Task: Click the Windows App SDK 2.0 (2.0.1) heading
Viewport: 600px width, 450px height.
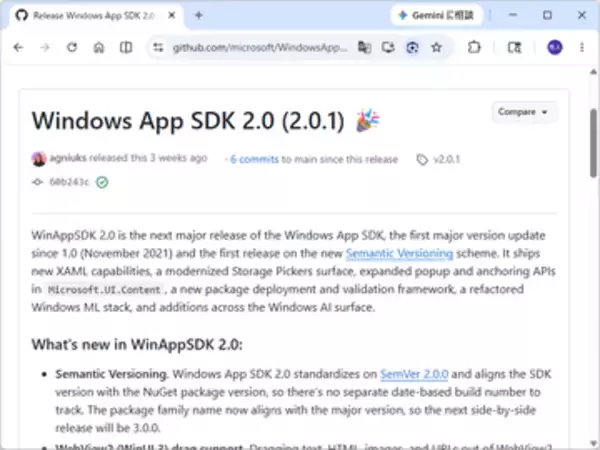Action: [x=188, y=121]
